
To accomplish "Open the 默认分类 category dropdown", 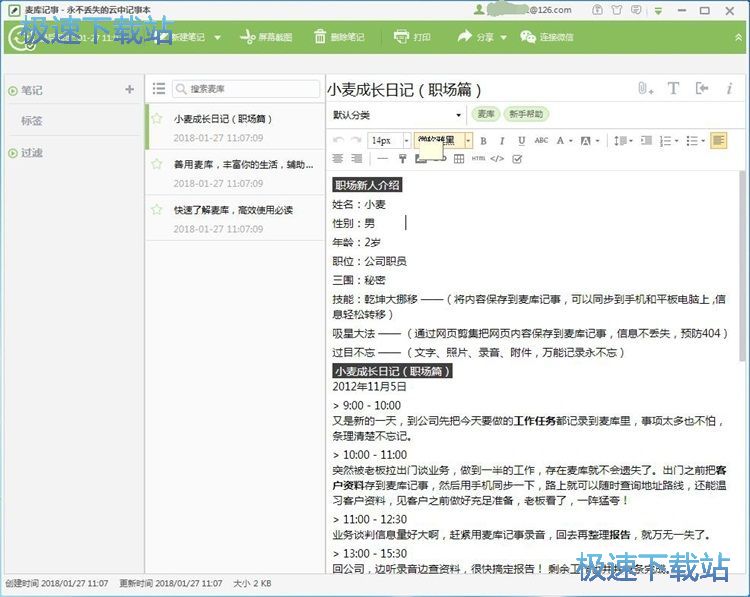I will (x=397, y=115).
